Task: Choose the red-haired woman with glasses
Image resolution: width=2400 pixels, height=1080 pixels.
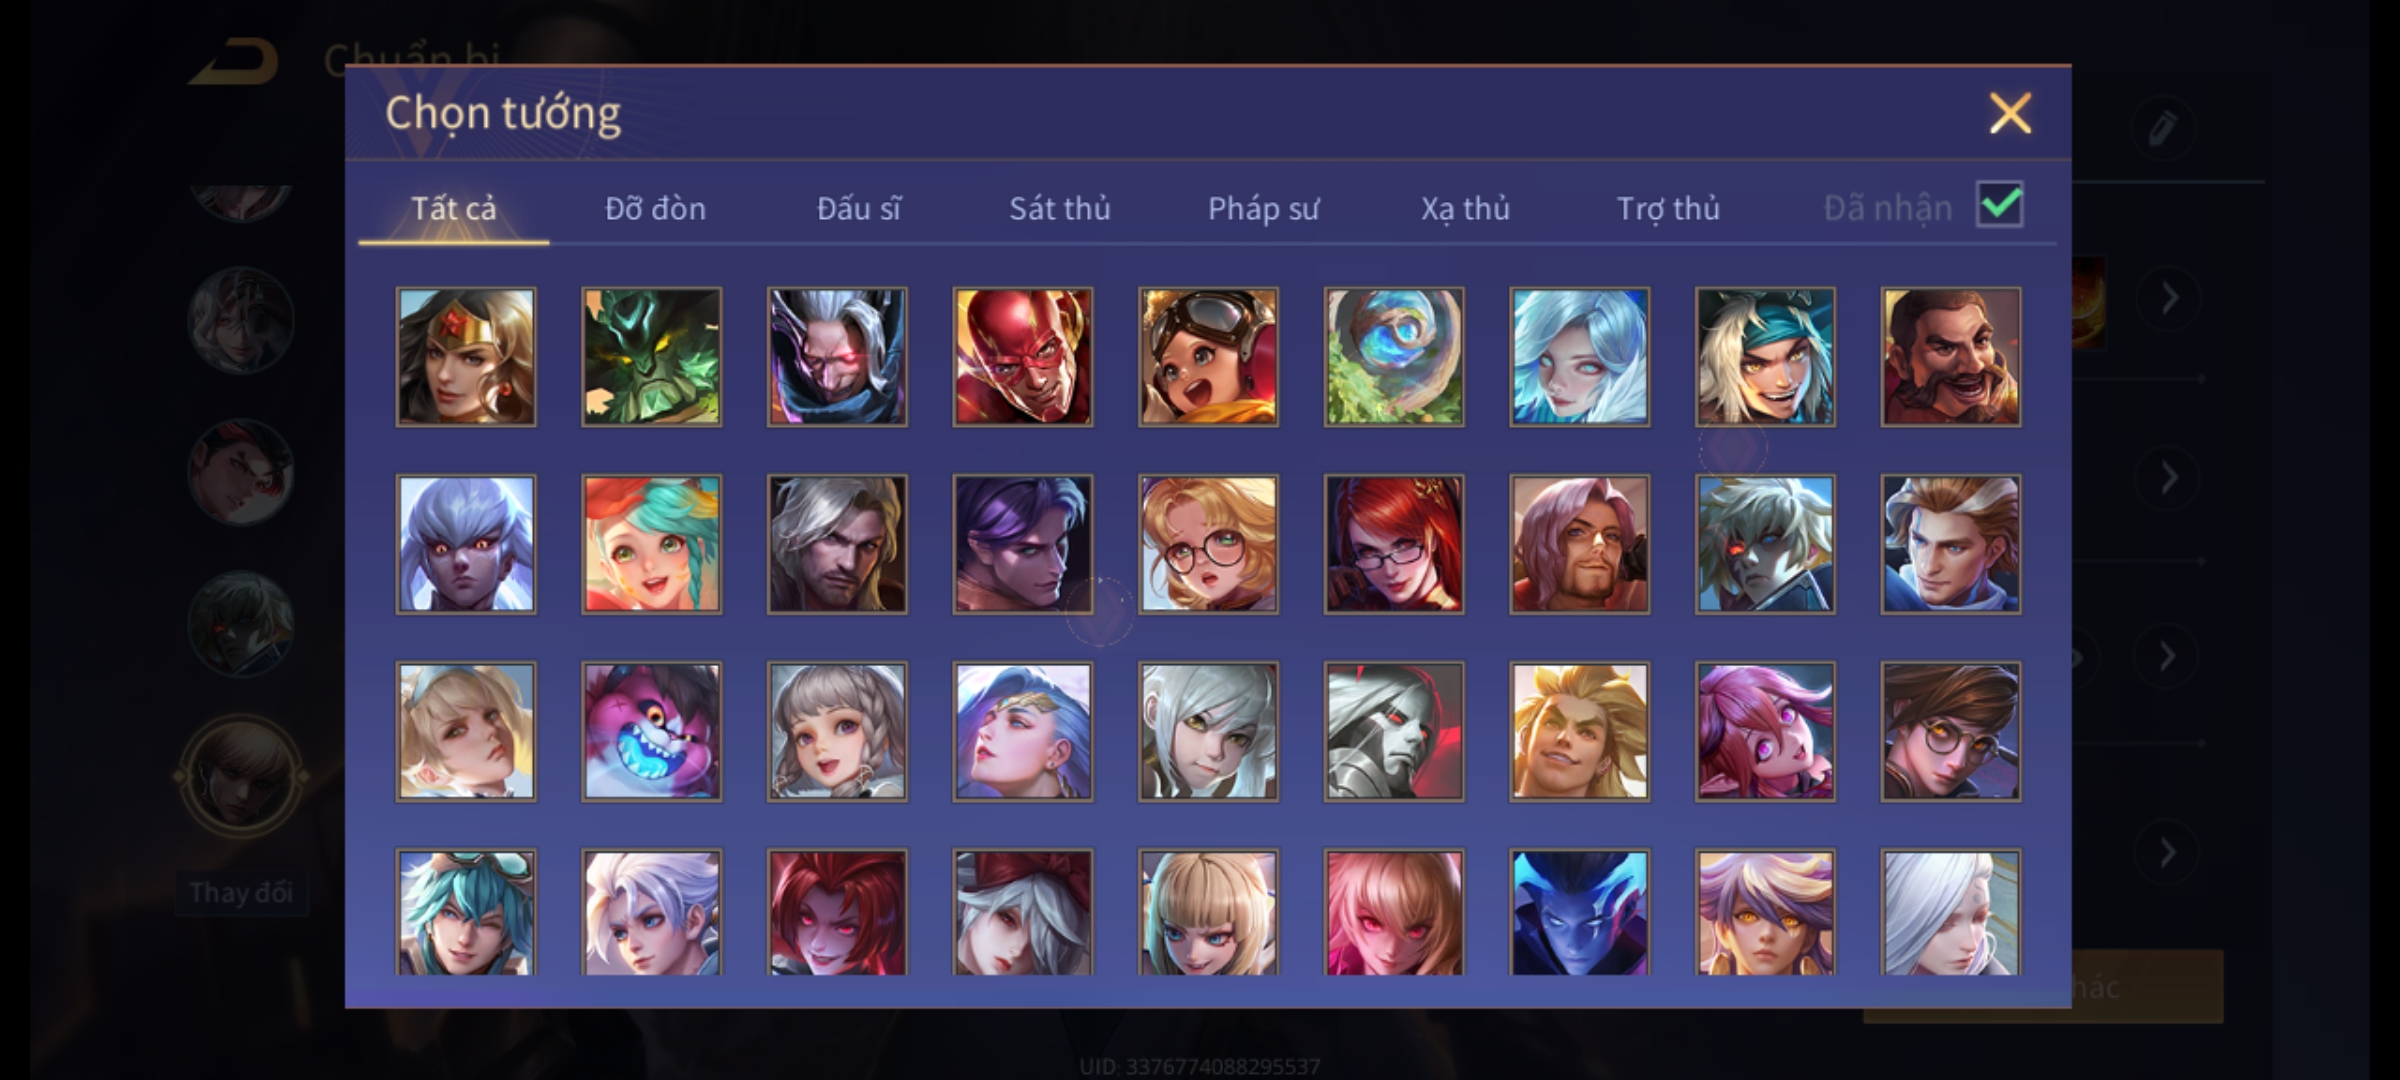Action: tap(1394, 544)
